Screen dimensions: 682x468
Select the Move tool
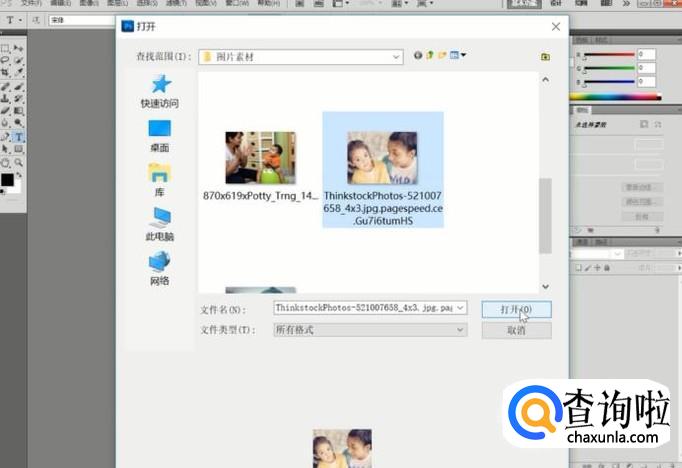coord(18,48)
